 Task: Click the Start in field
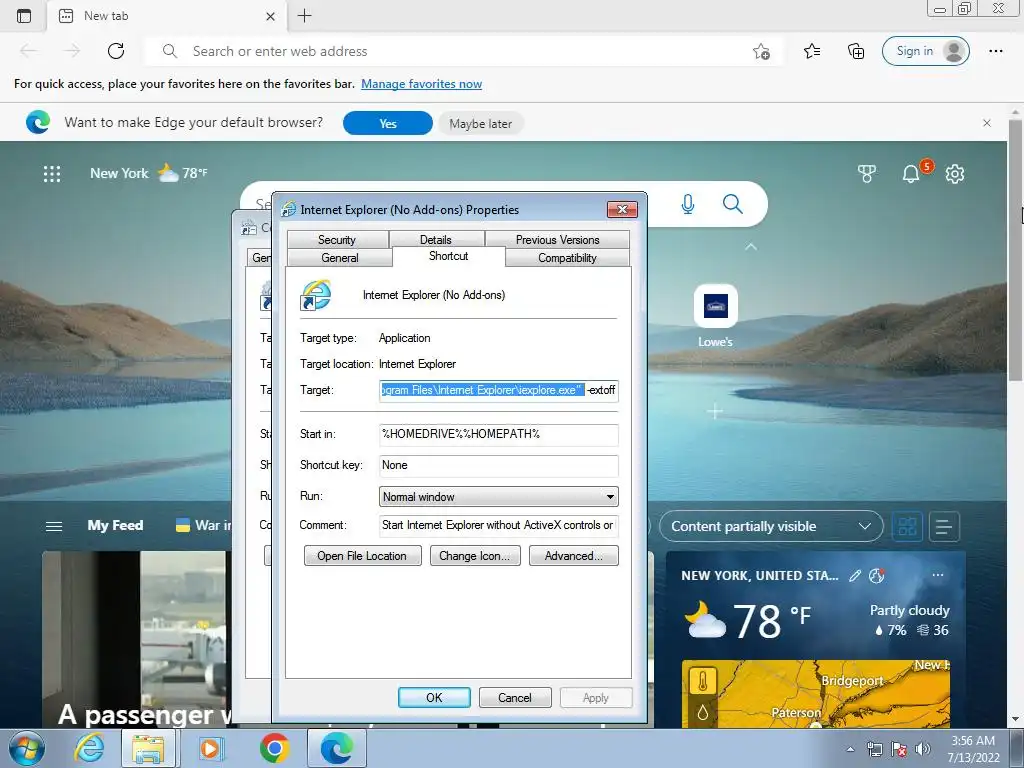tap(498, 434)
